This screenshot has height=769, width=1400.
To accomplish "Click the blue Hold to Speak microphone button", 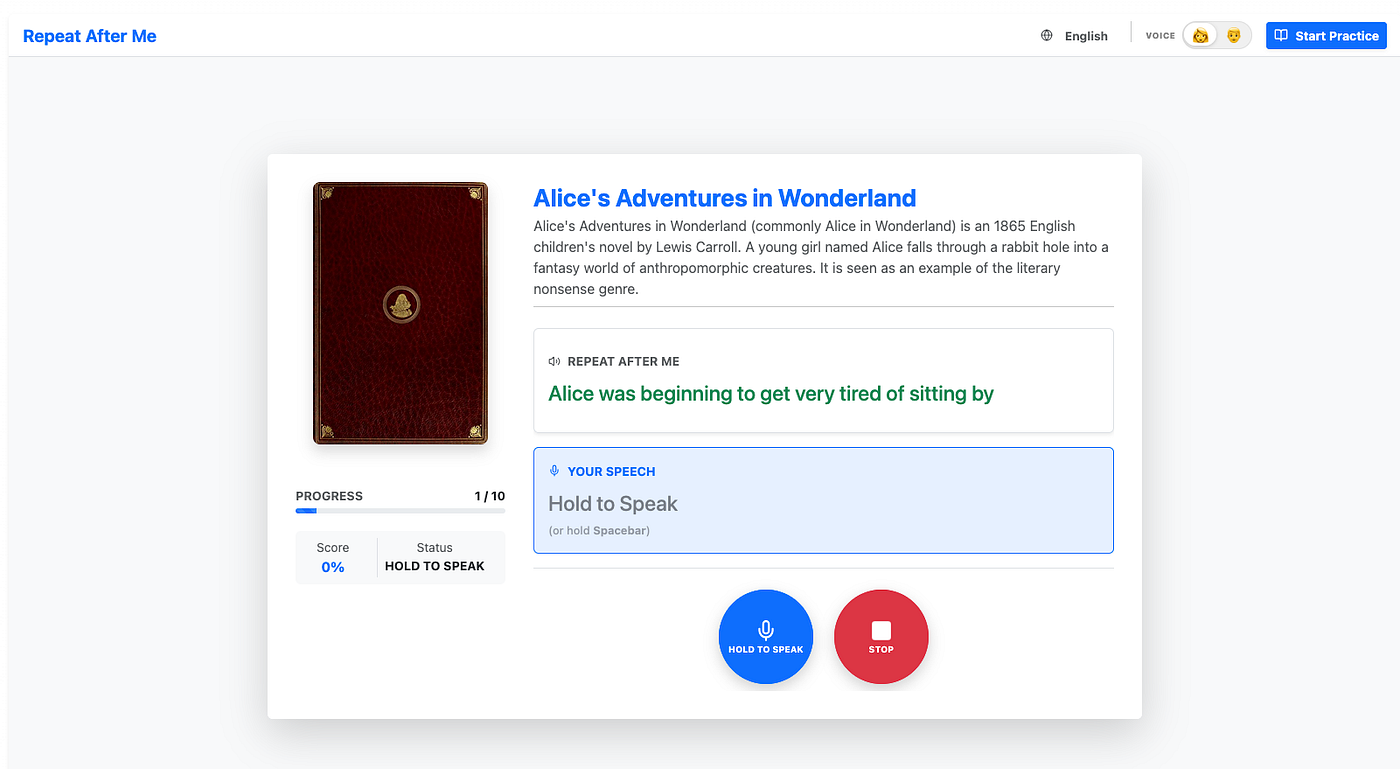I will pyautogui.click(x=766, y=637).
